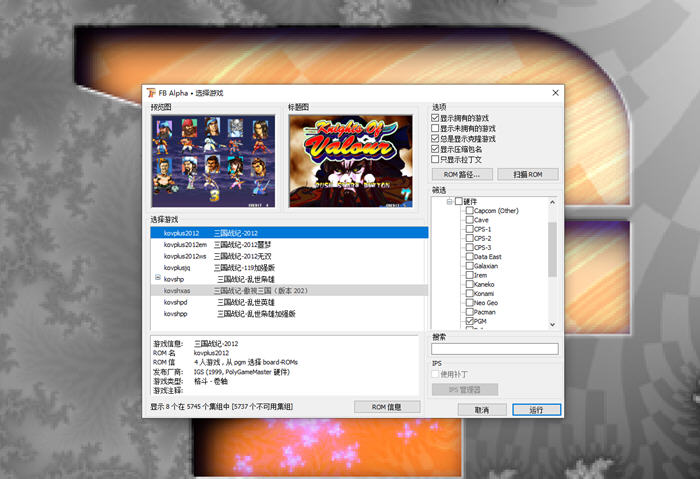700x479 pixels.
Task: Click the 运行 run button
Action: tap(536, 409)
